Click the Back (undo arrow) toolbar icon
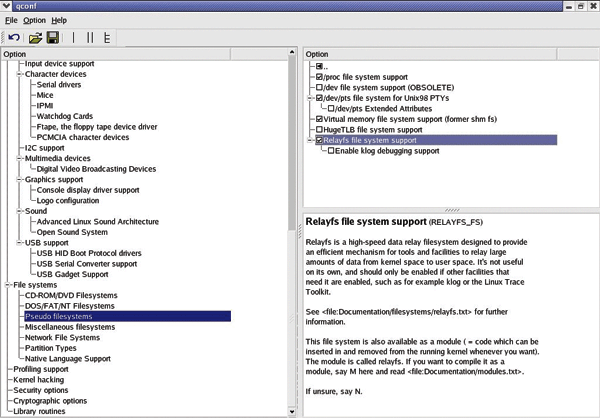This screenshot has width=600, height=418. [x=13, y=37]
